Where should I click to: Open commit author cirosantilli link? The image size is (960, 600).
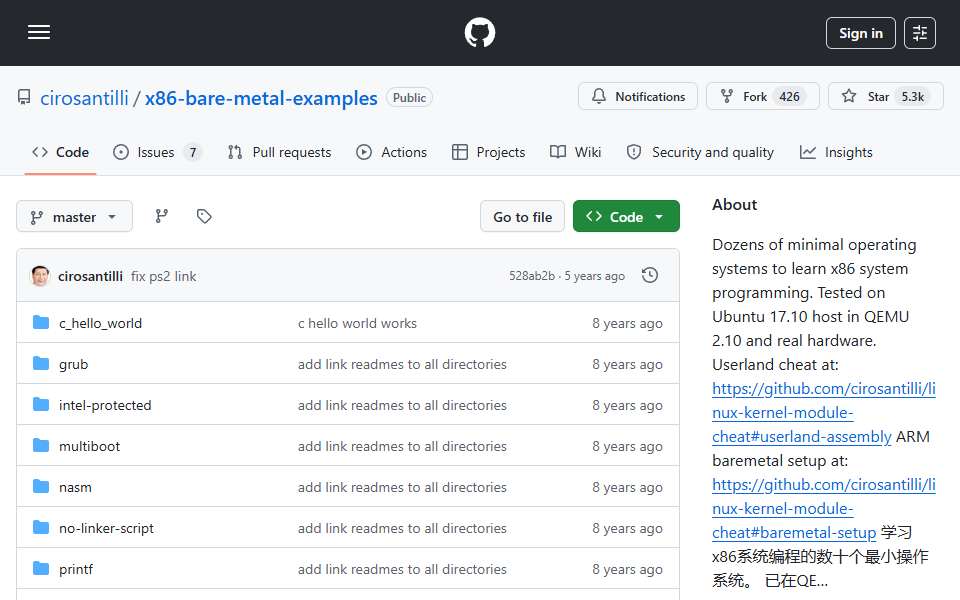click(x=90, y=276)
